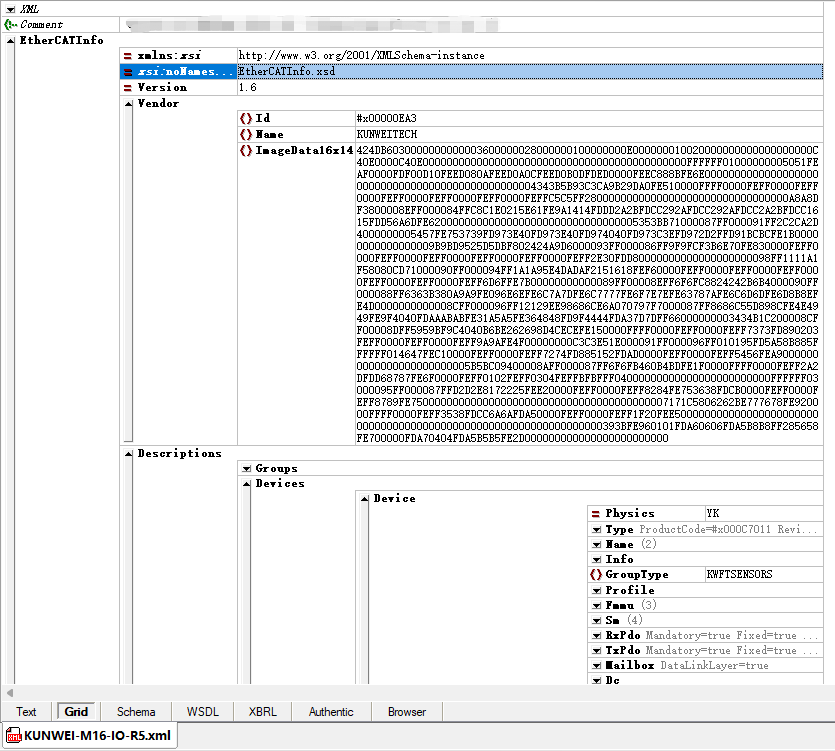Collapse the Vendor element arrow
Image resolution: width=835 pixels, height=751 pixels.
pos(128,103)
